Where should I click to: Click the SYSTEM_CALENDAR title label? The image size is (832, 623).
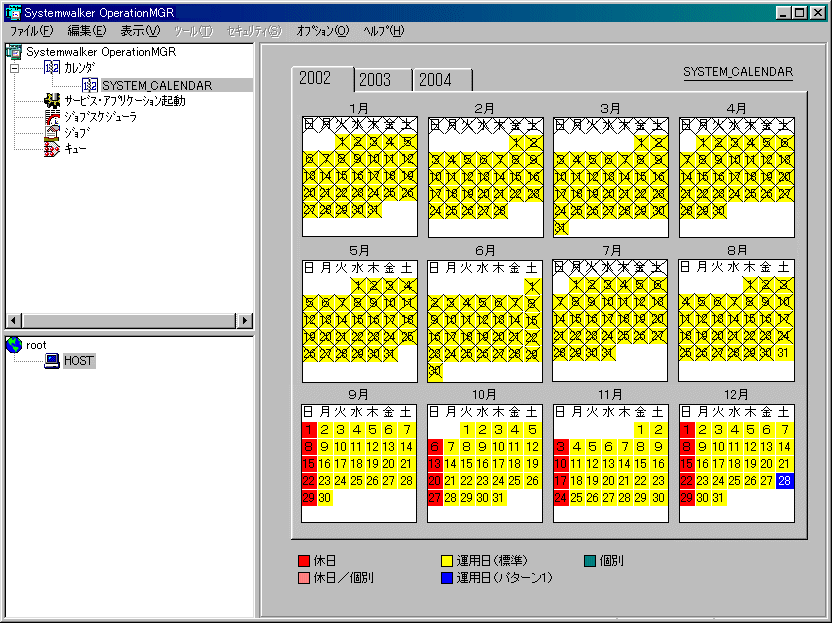pyautogui.click(x=738, y=72)
